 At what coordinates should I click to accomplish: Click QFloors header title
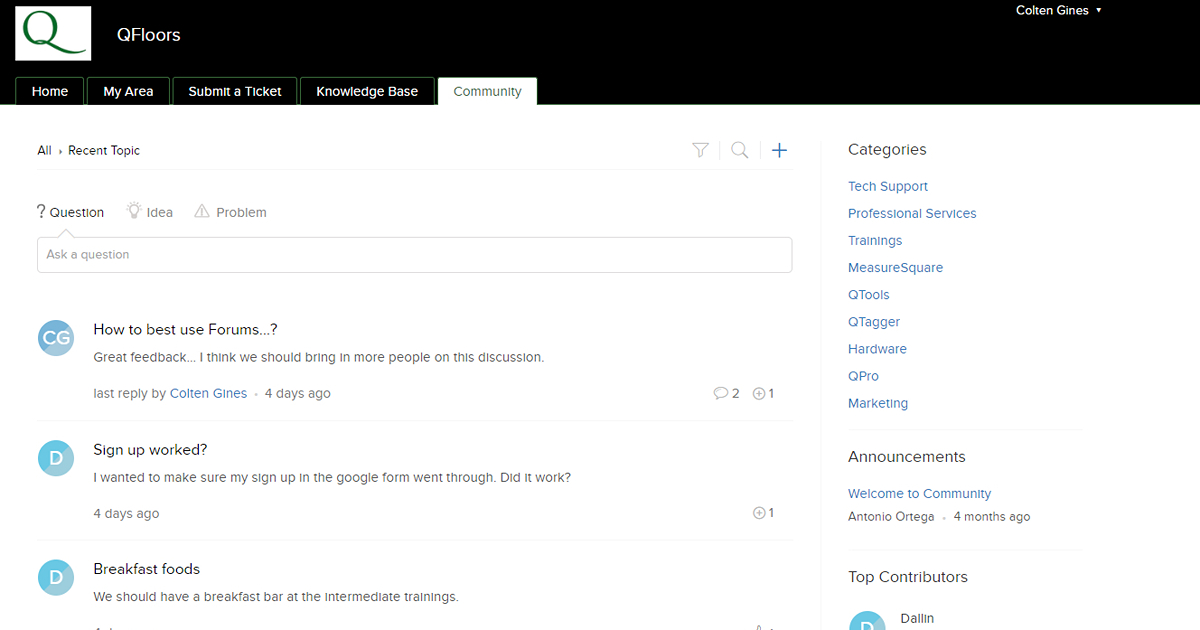pos(148,34)
